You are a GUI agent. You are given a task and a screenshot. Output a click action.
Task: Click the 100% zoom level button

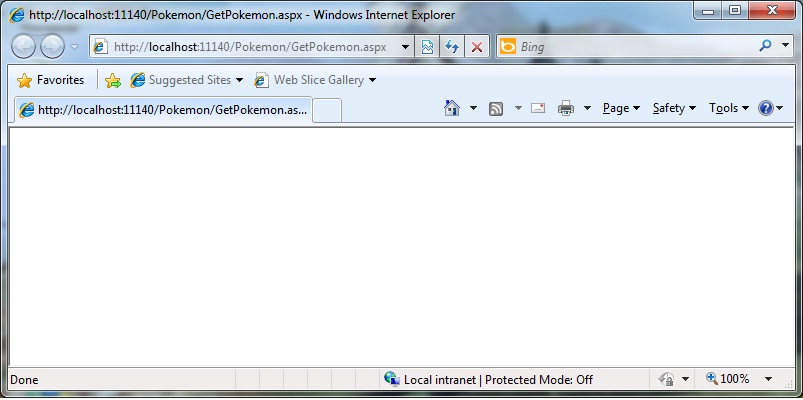click(728, 379)
